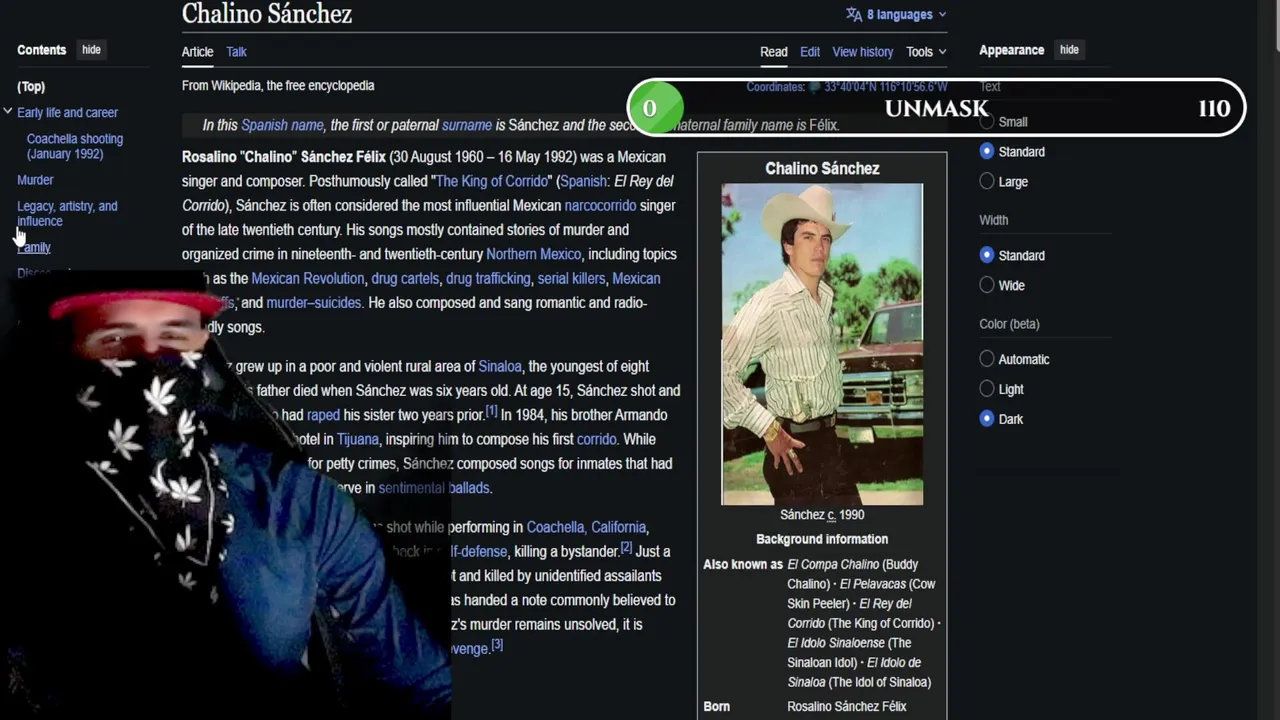Open the drug trafficking link
The image size is (1280, 720).
488,278
